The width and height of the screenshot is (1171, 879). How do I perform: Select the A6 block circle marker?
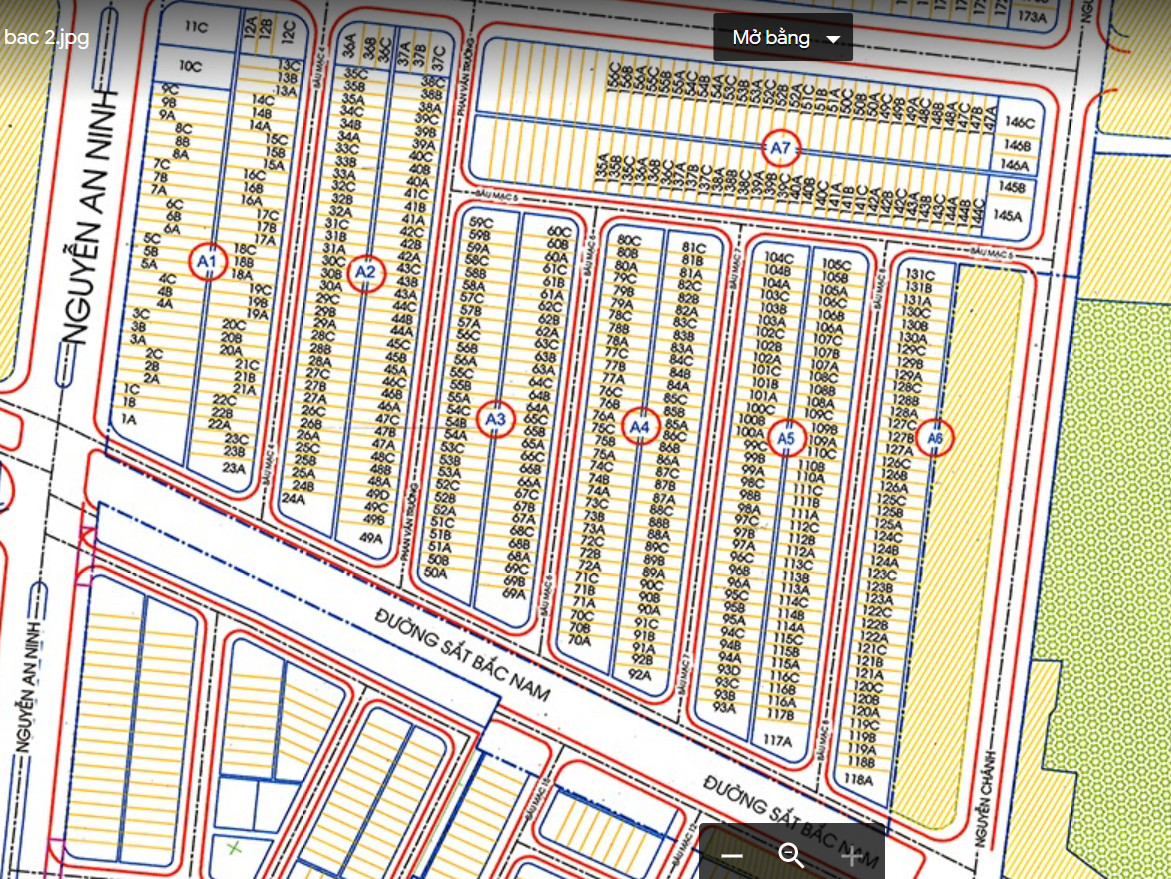(935, 438)
